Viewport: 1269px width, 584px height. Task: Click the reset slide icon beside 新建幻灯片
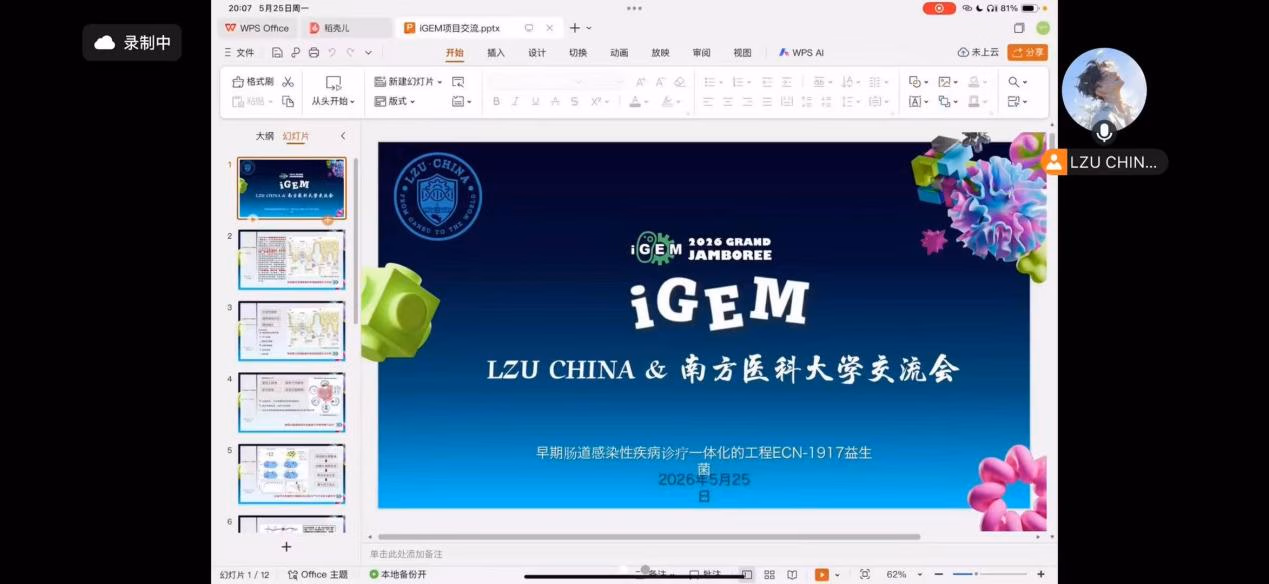click(458, 82)
